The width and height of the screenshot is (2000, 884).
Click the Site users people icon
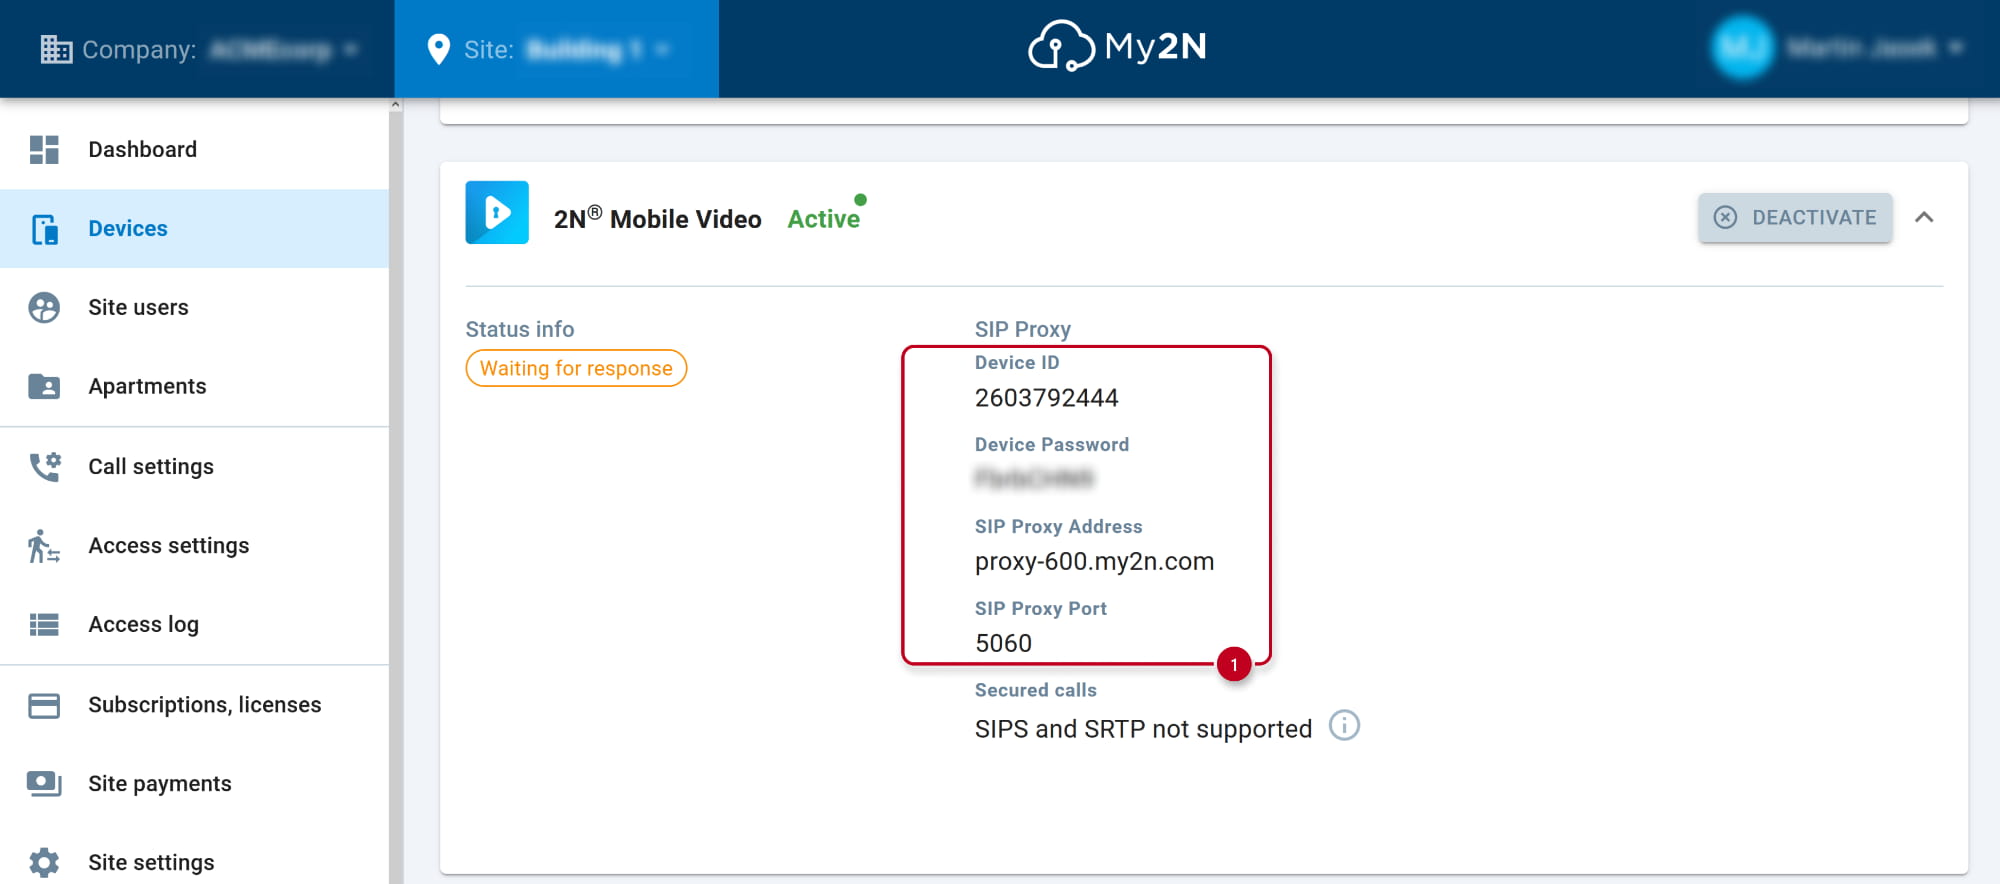[x=44, y=307]
